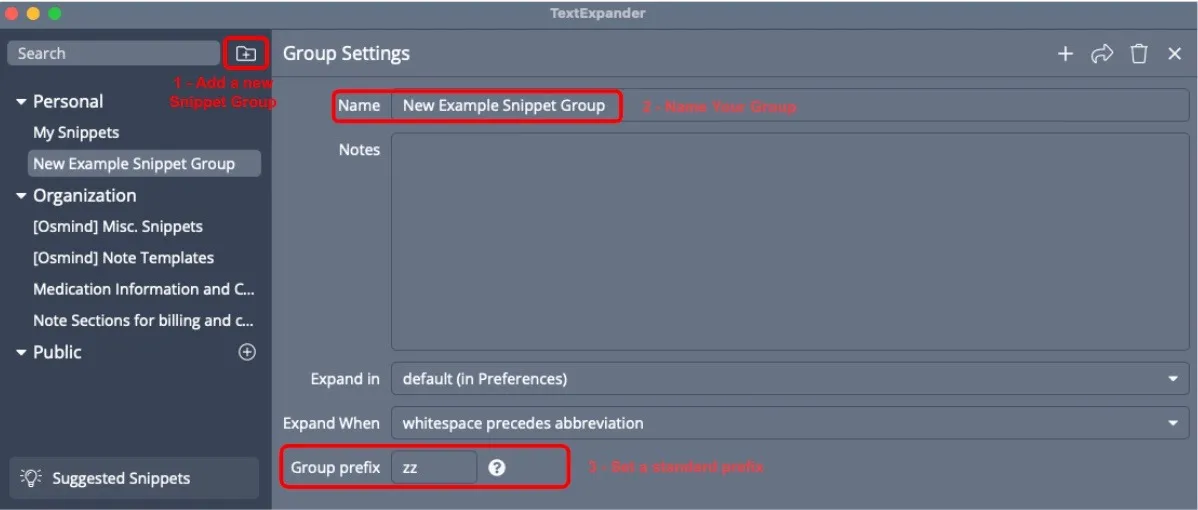This screenshot has height=510, width=1198.
Task: Delete the group using the trash icon
Action: (1139, 54)
